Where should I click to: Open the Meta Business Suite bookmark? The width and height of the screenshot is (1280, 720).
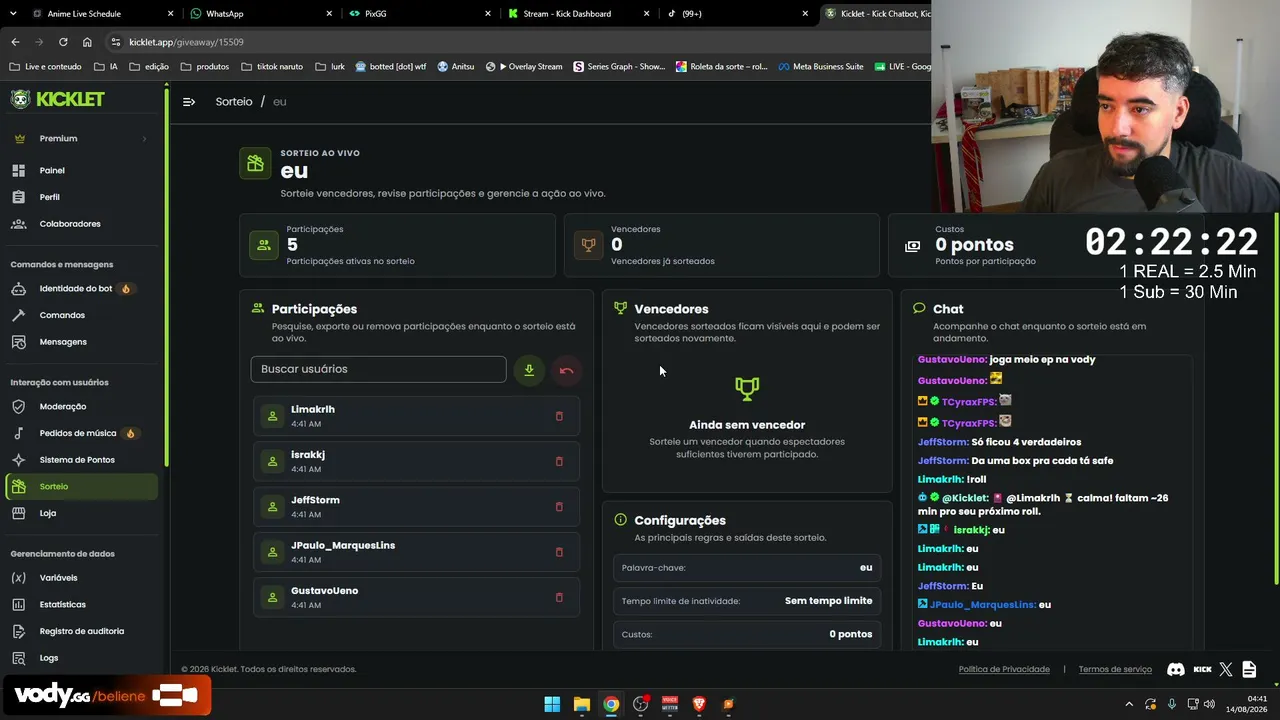coord(820,67)
